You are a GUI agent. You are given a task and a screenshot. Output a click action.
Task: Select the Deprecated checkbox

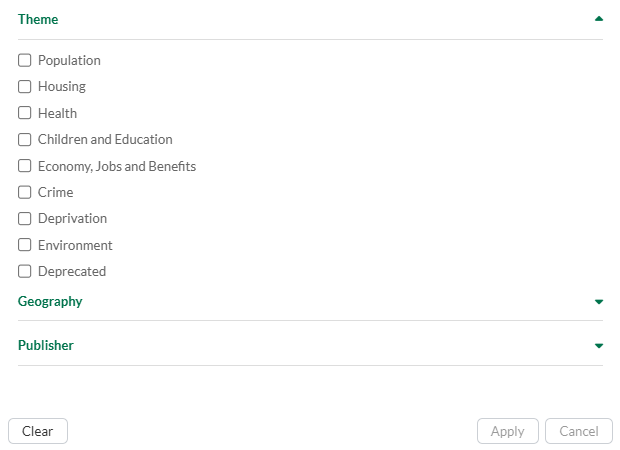pos(25,271)
